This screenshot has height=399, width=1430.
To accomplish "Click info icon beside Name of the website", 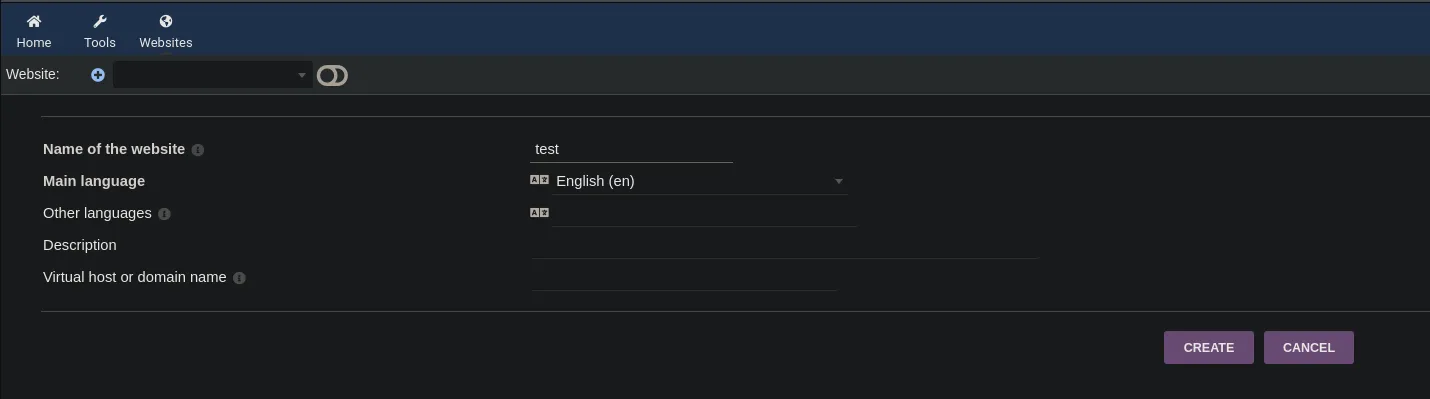I will coord(198,150).
